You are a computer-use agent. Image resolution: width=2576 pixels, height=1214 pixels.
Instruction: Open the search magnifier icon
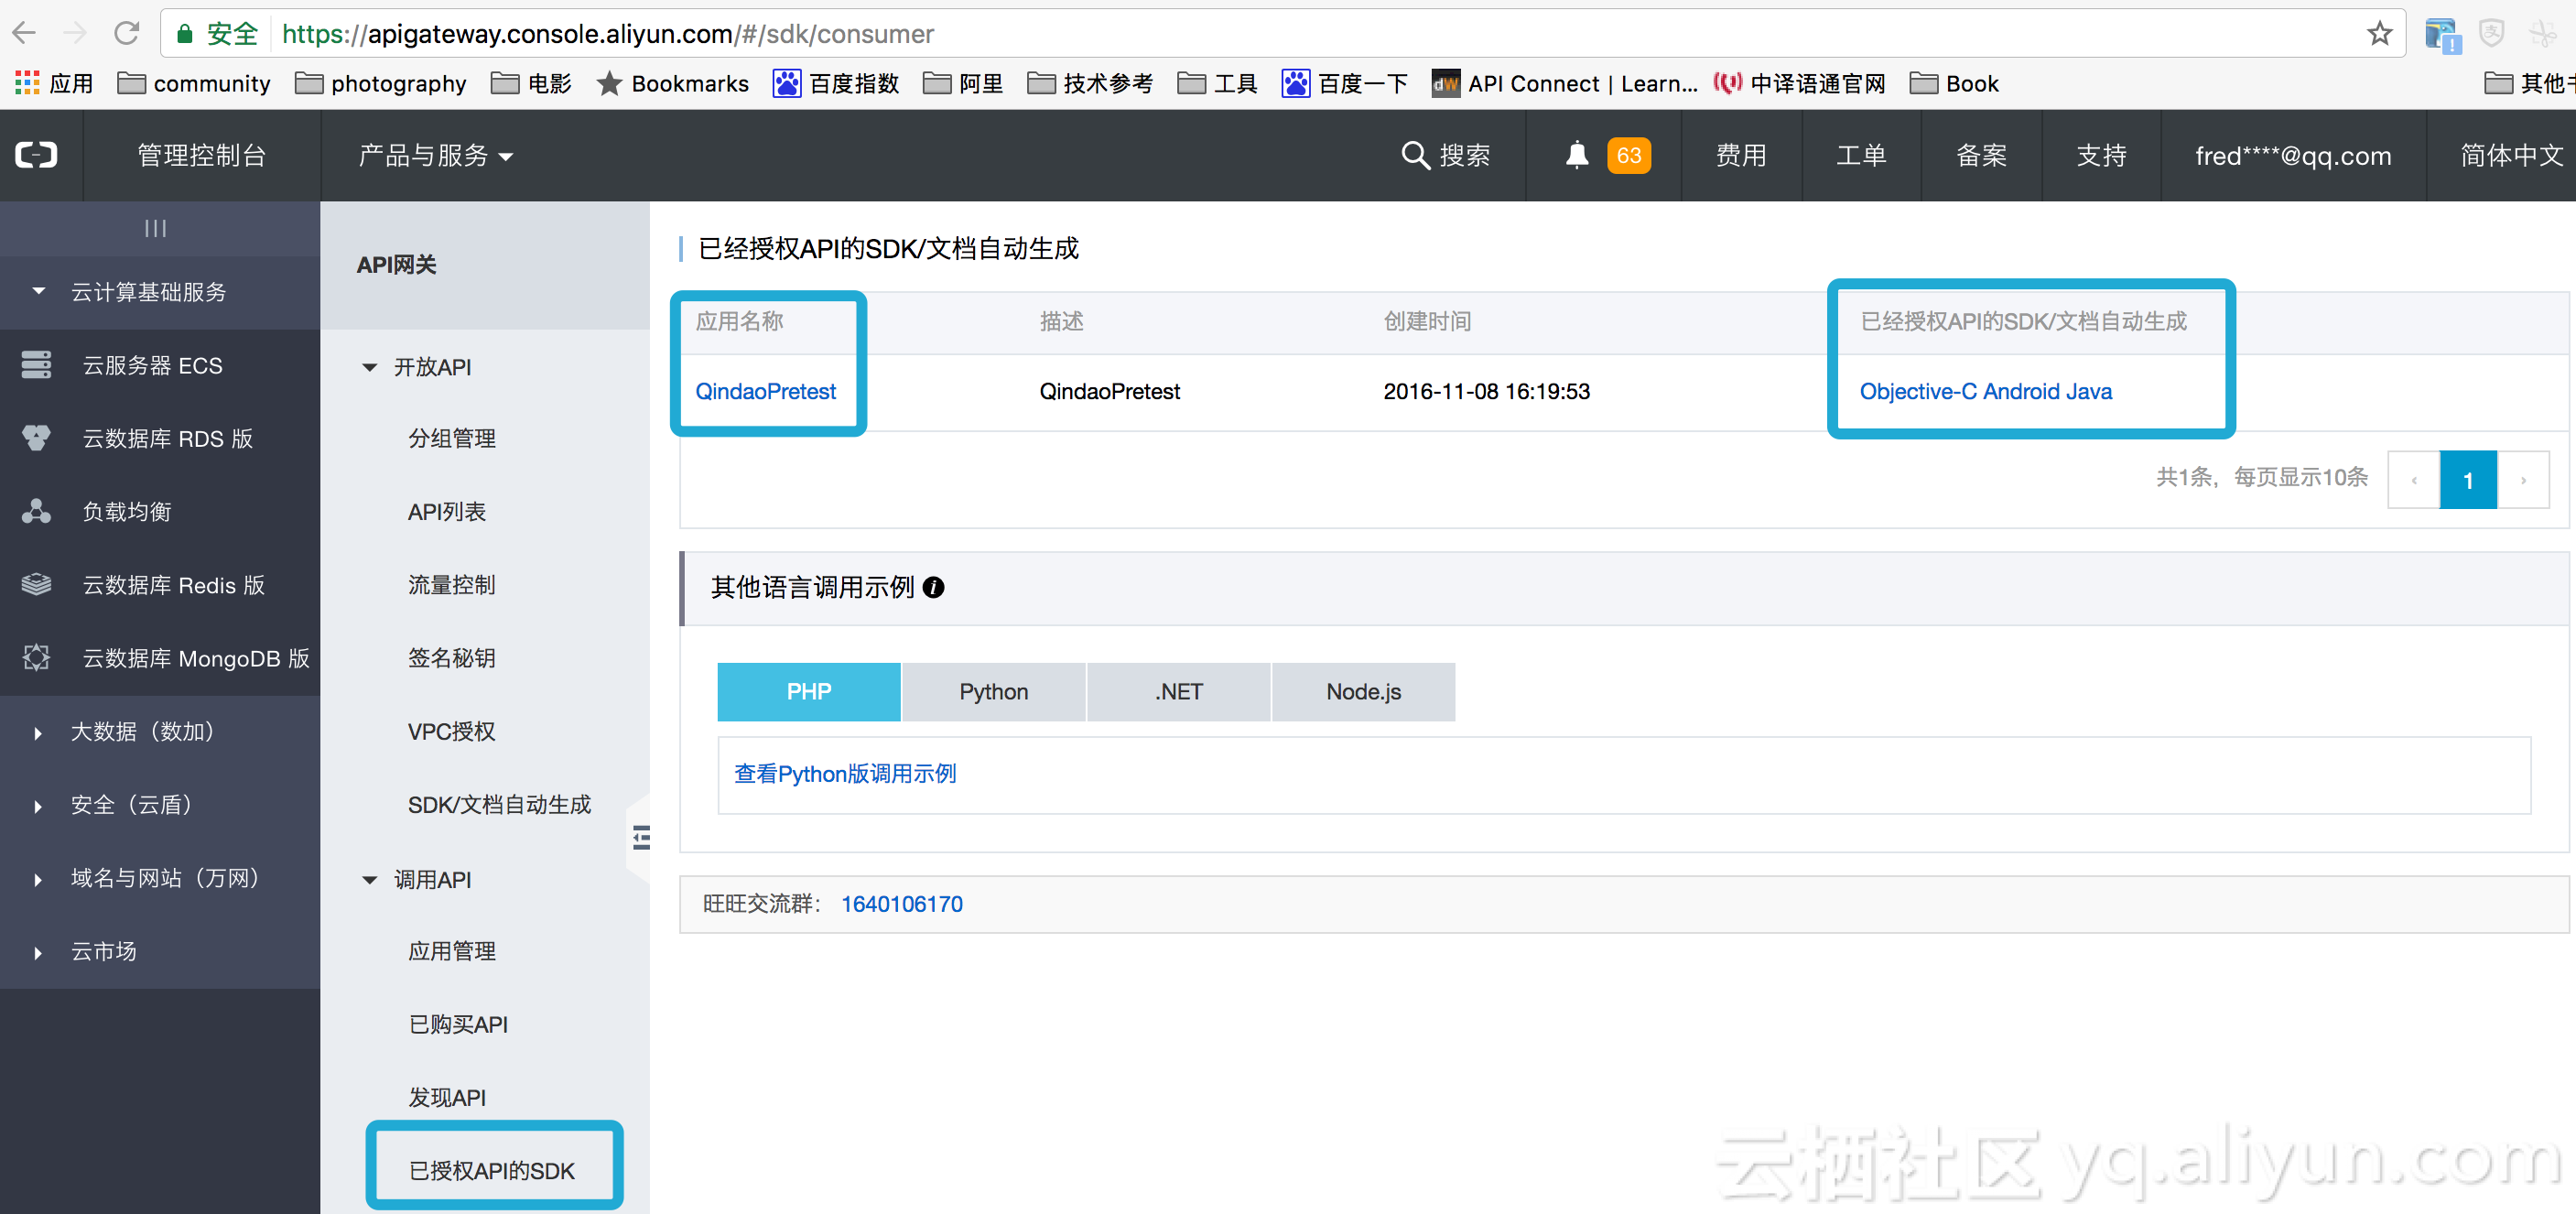[1414, 155]
